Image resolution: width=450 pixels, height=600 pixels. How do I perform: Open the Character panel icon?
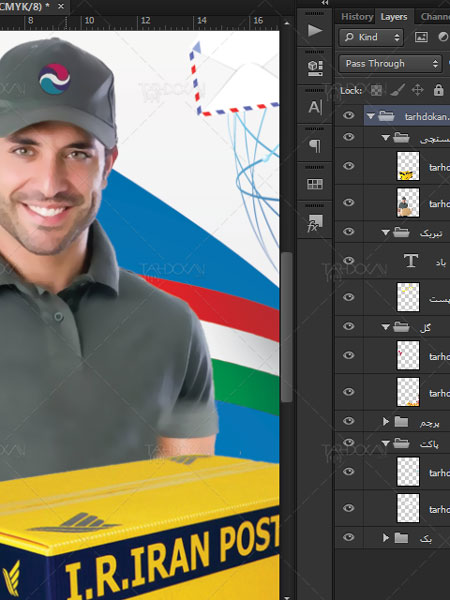[315, 107]
